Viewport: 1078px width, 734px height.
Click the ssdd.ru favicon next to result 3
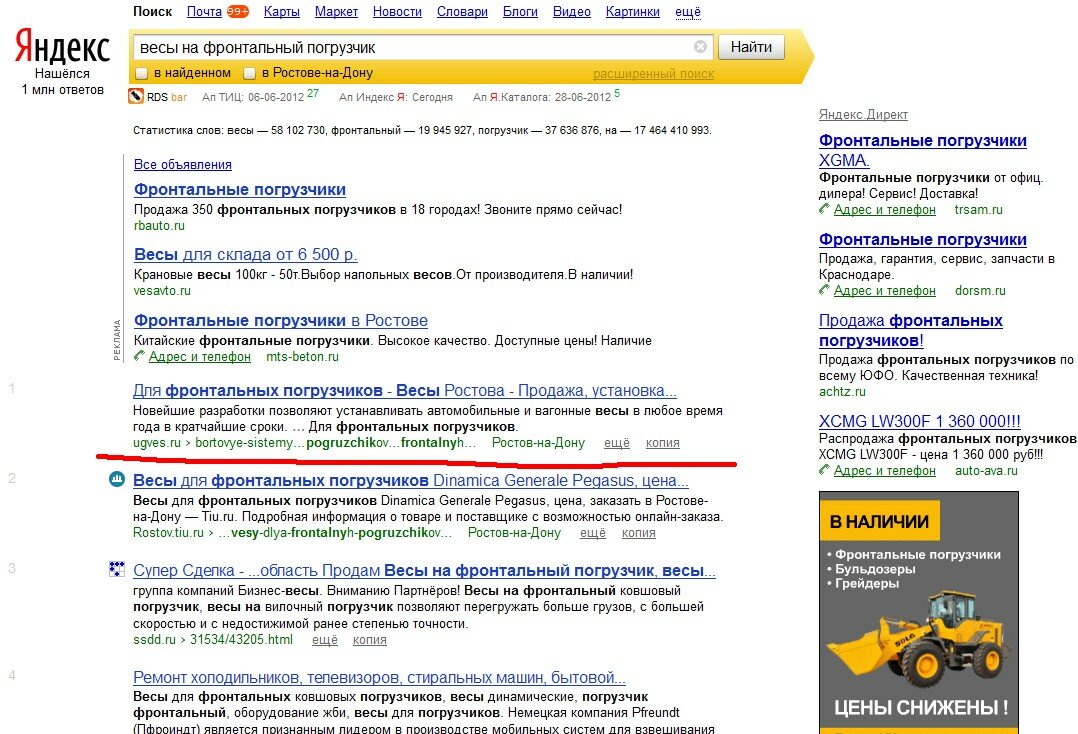click(x=117, y=568)
